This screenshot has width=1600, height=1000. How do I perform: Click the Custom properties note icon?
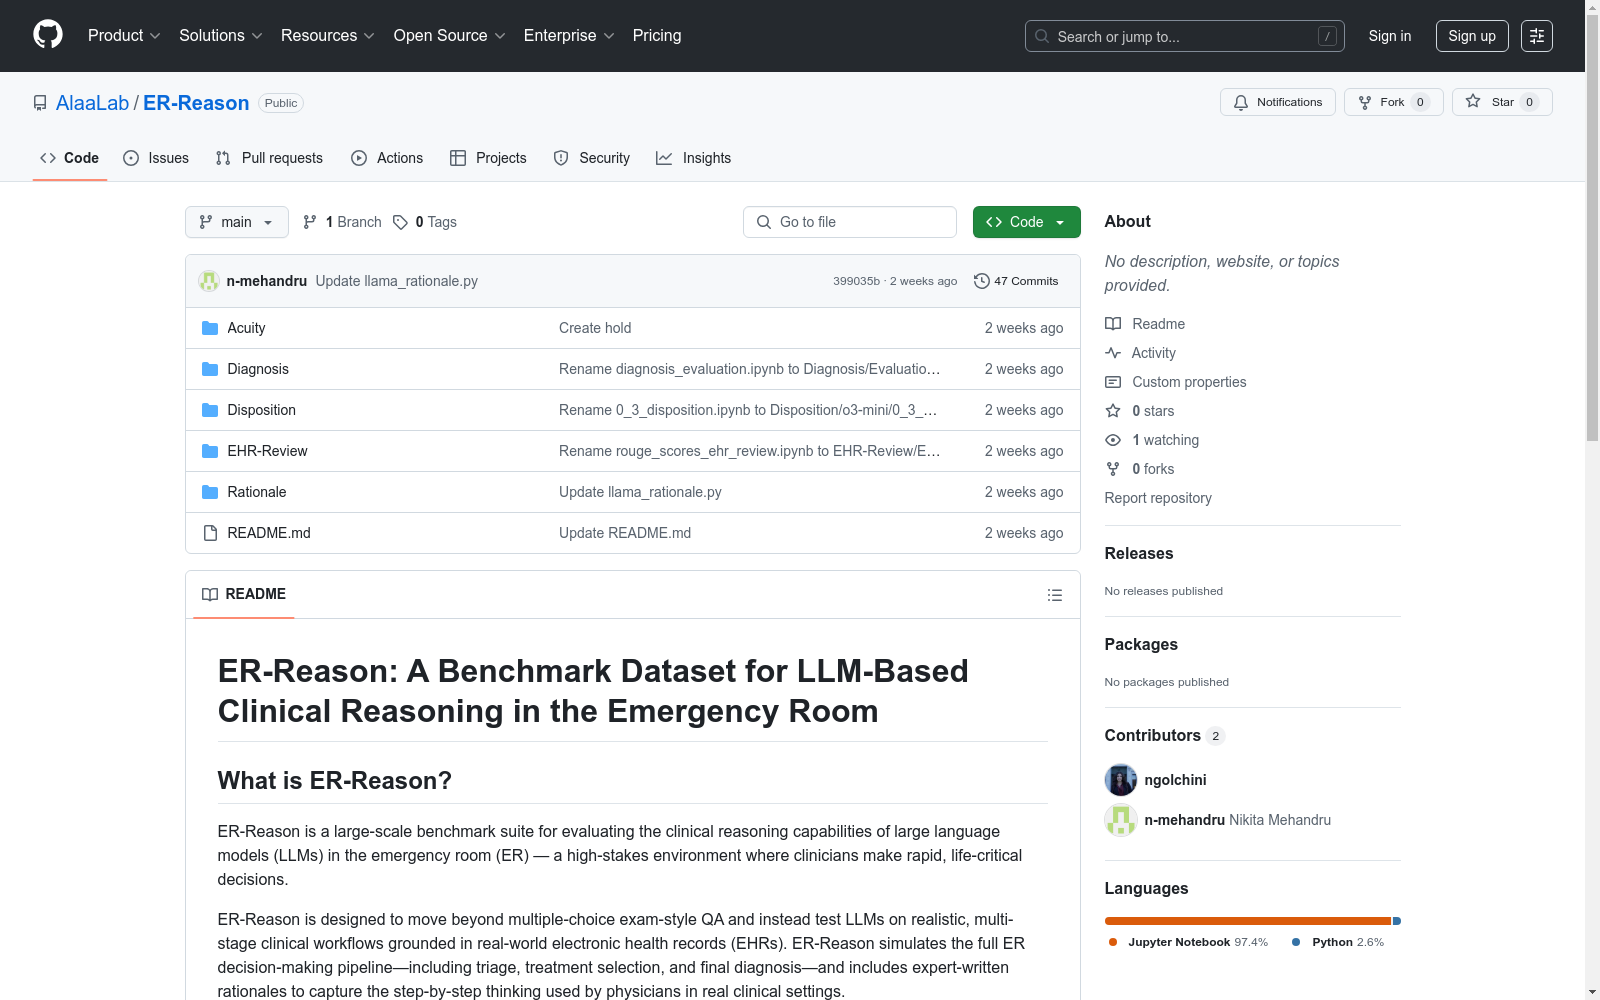coord(1113,382)
